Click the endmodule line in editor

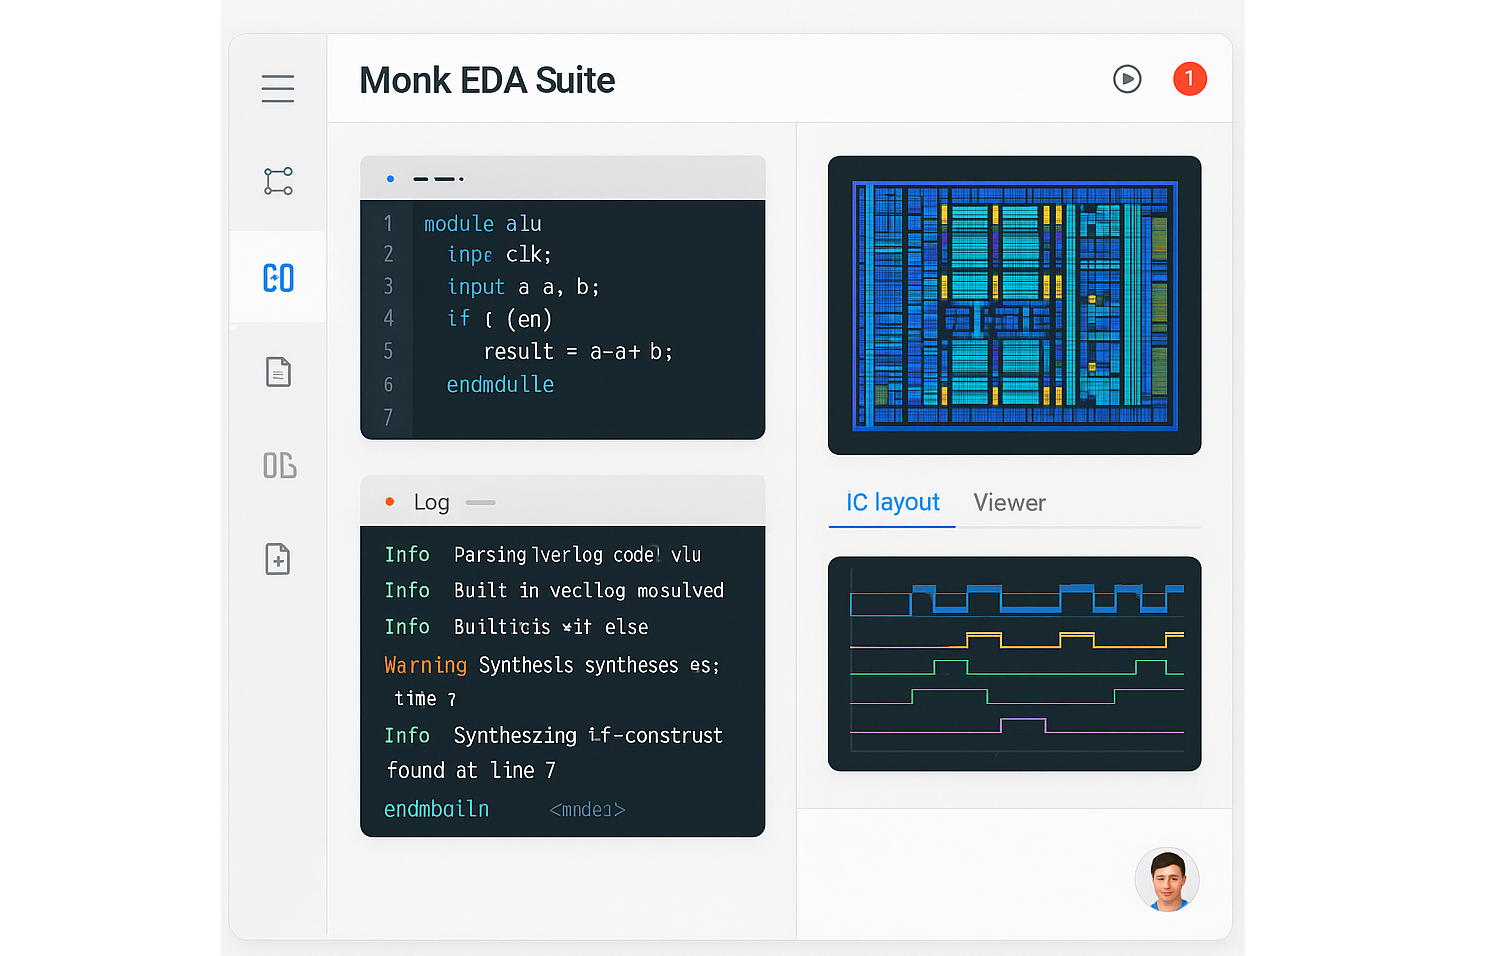[500, 385]
